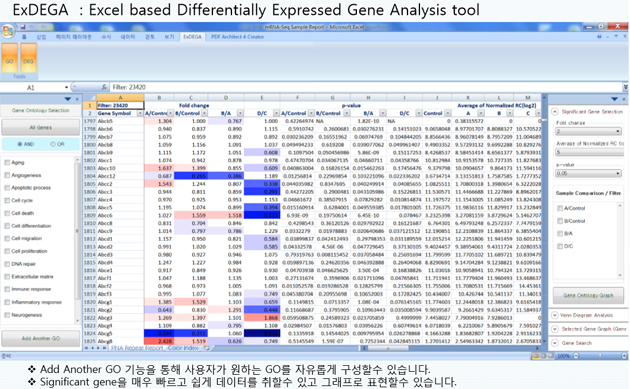Image resolution: width=630 pixels, height=389 pixels.
Task: Click the zoom out minus icon in status bar
Action: [576, 356]
